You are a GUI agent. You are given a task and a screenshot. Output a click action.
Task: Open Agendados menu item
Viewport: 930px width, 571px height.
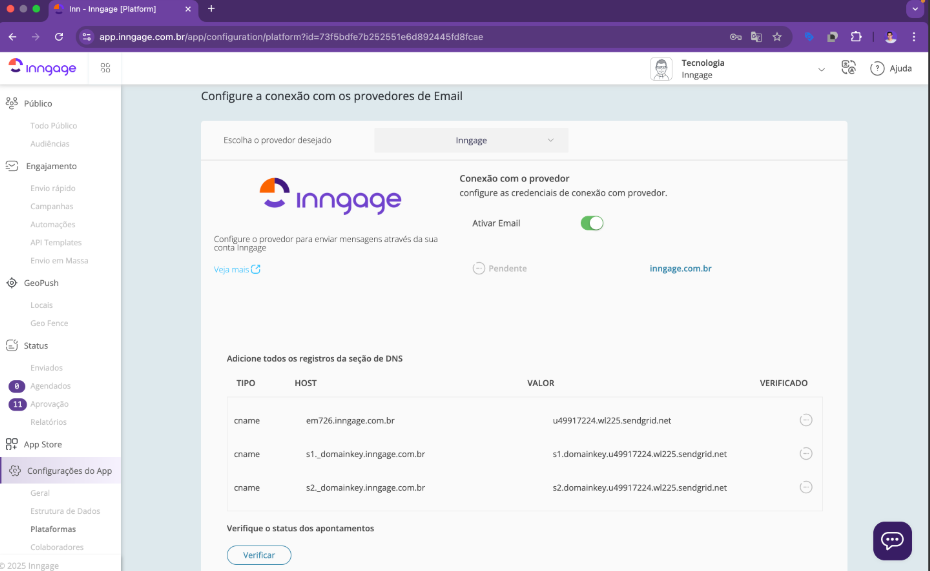(50, 386)
